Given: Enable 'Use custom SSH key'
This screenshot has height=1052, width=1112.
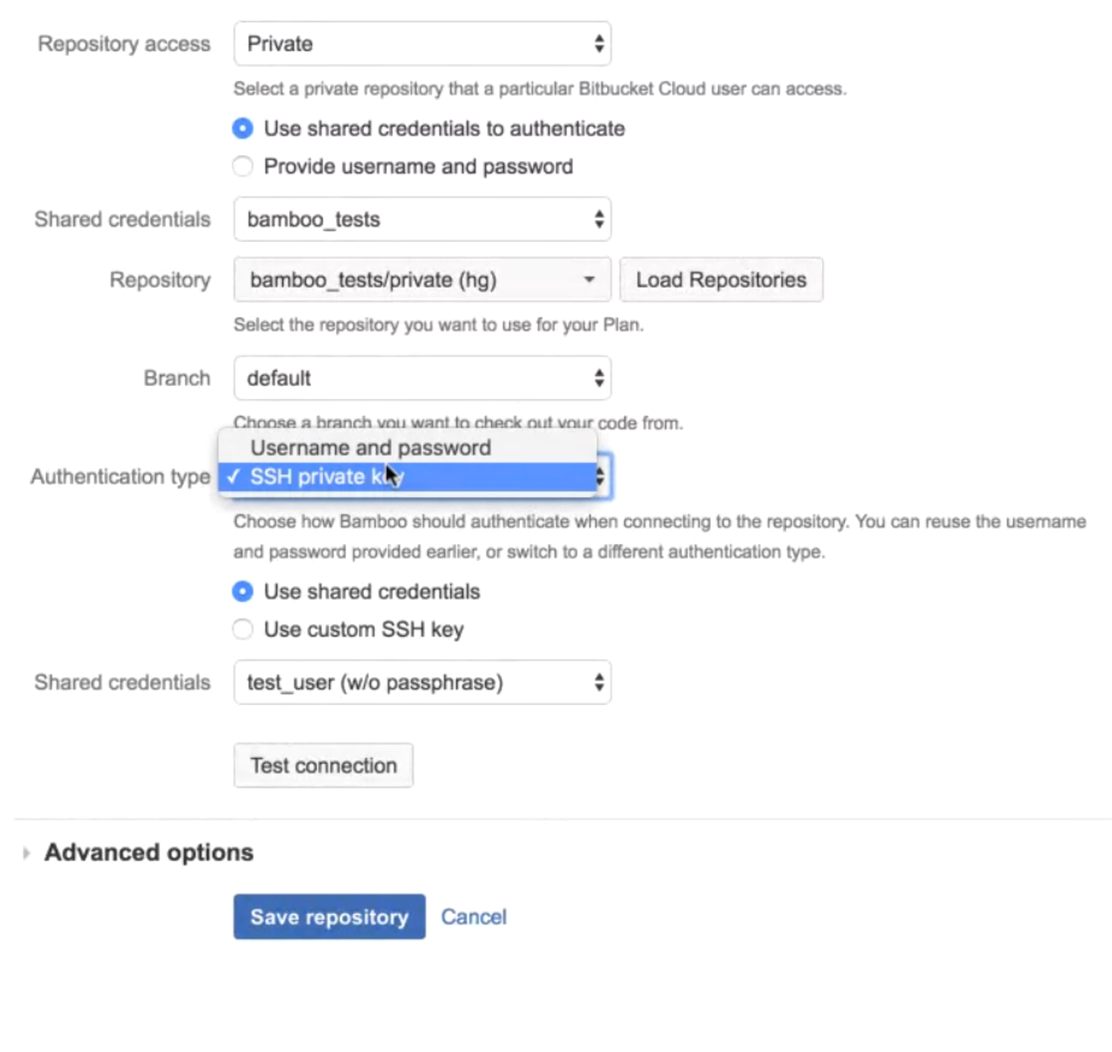Looking at the screenshot, I should (242, 629).
